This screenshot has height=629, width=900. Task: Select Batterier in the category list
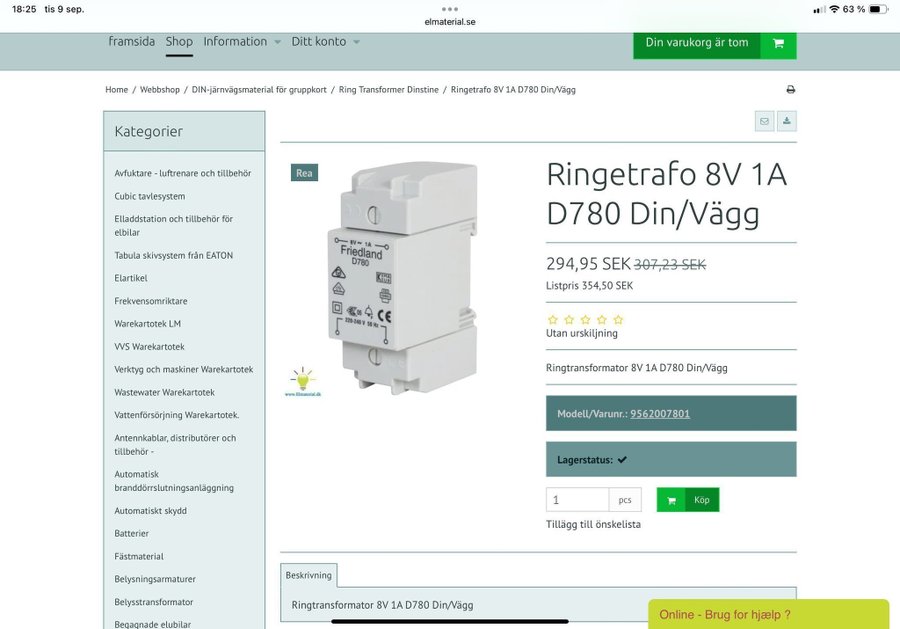tap(131, 534)
